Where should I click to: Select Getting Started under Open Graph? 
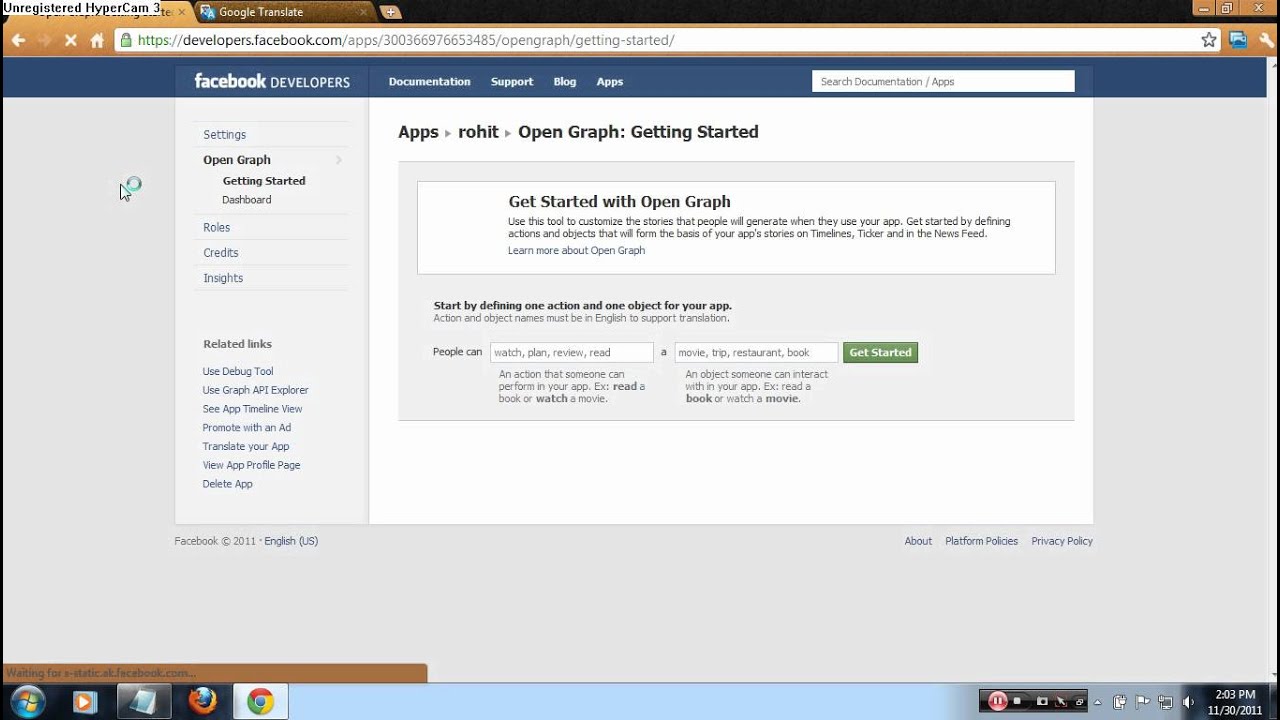click(x=264, y=181)
